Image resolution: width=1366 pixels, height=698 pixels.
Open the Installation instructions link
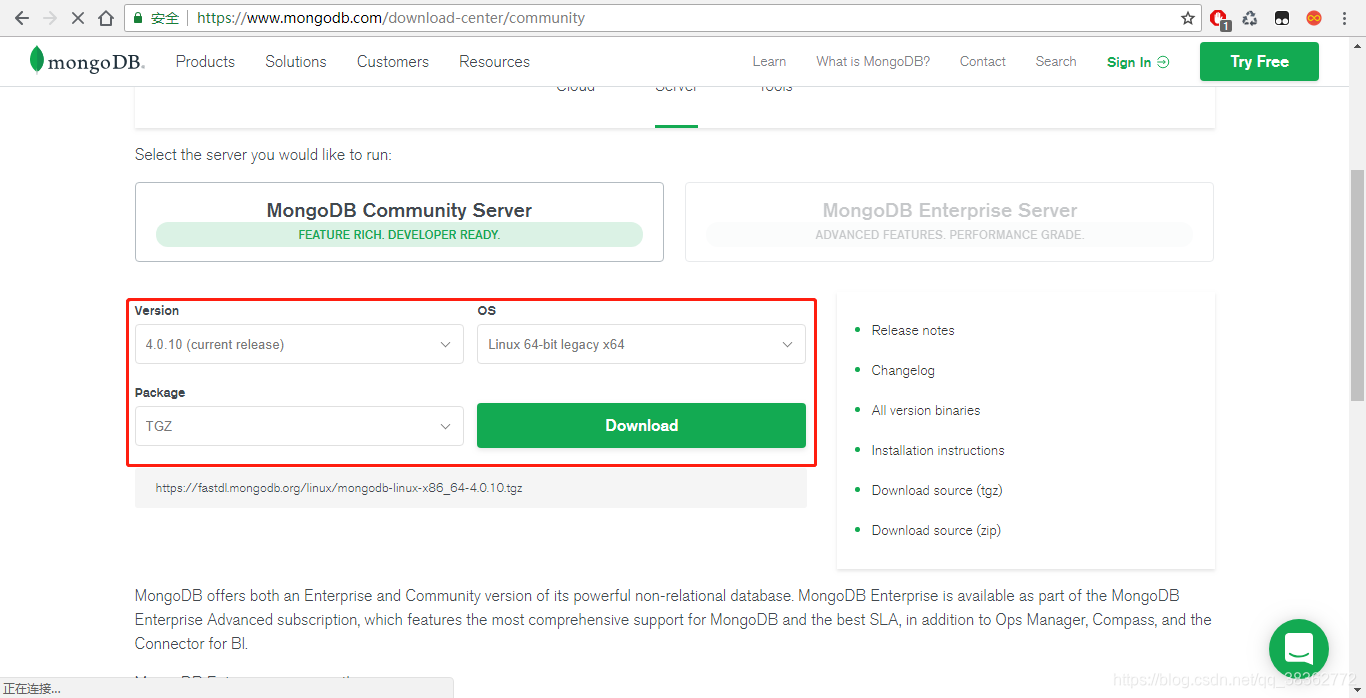(x=937, y=450)
